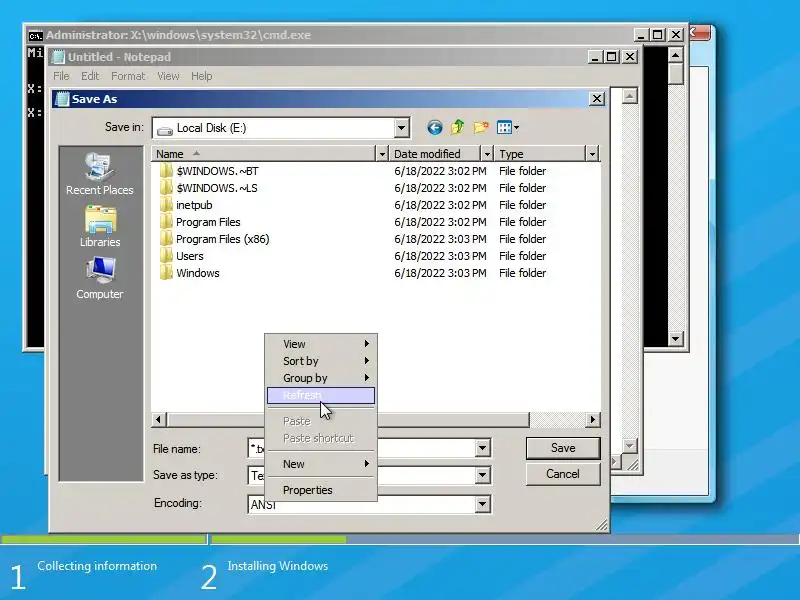The width and height of the screenshot is (800, 600).
Task: Expand the Sort by submenu
Action: pos(321,361)
